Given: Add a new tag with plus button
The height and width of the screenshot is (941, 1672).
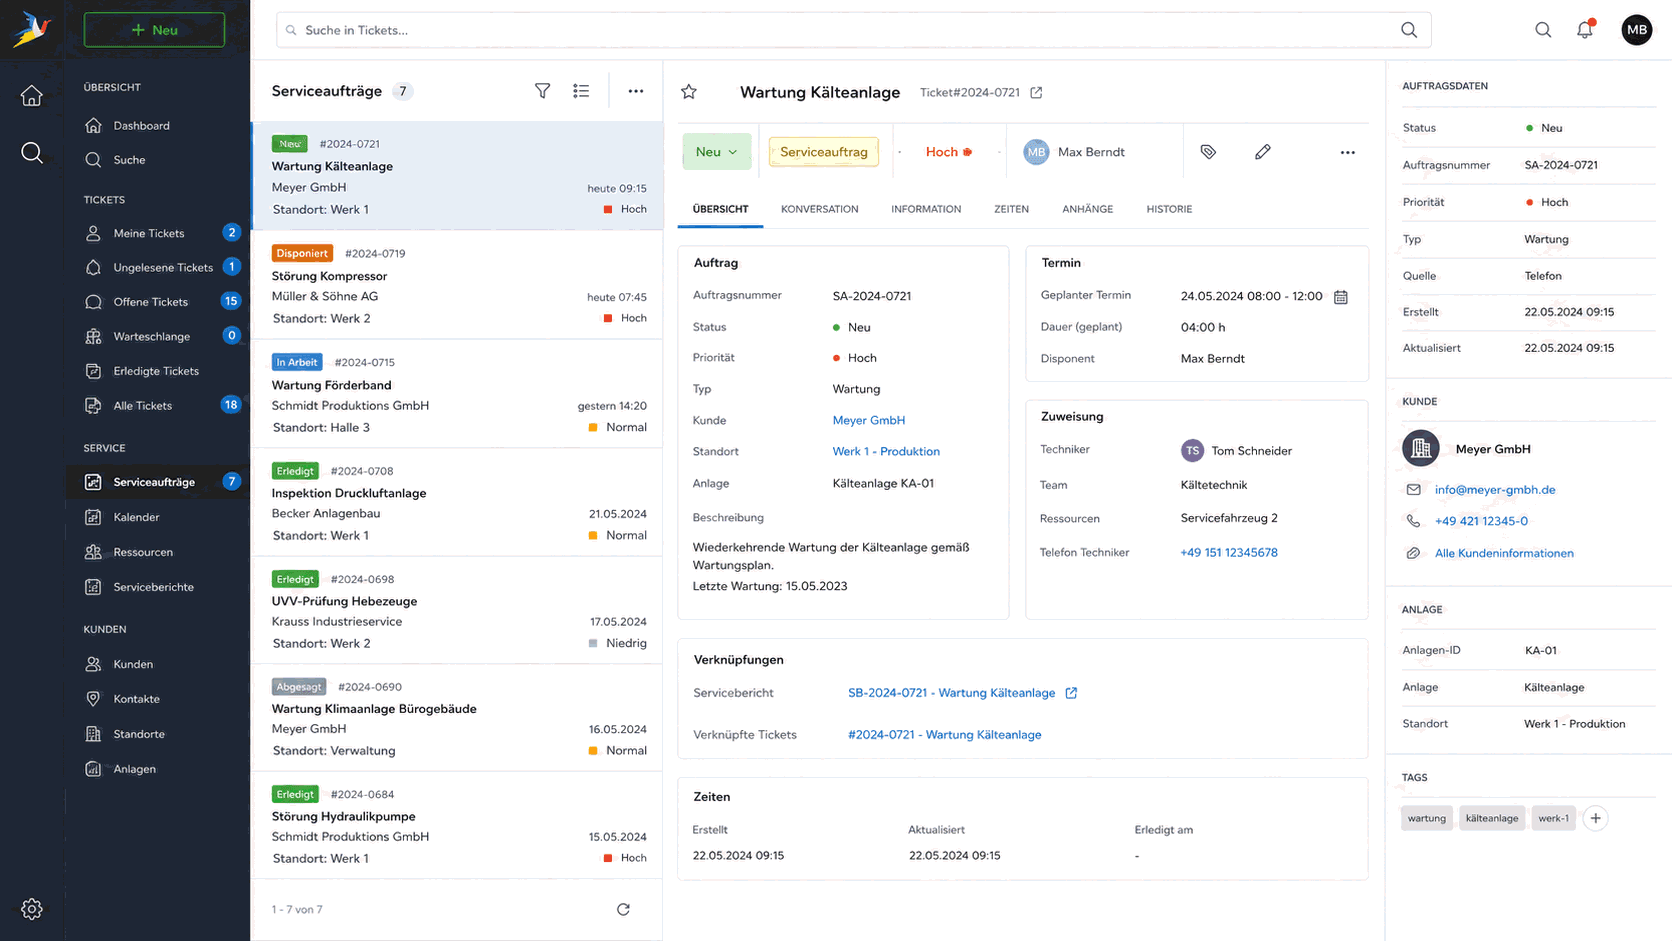Looking at the screenshot, I should 1596,818.
